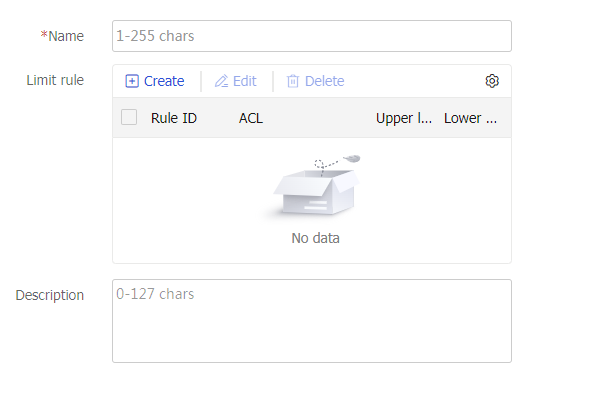Click the trash bin Delete icon
This screenshot has height=402, width=601.
point(293,81)
